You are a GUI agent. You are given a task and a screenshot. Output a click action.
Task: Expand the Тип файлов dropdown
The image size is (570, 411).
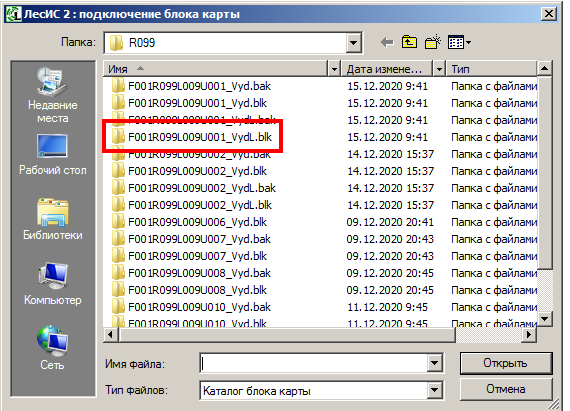(434, 391)
